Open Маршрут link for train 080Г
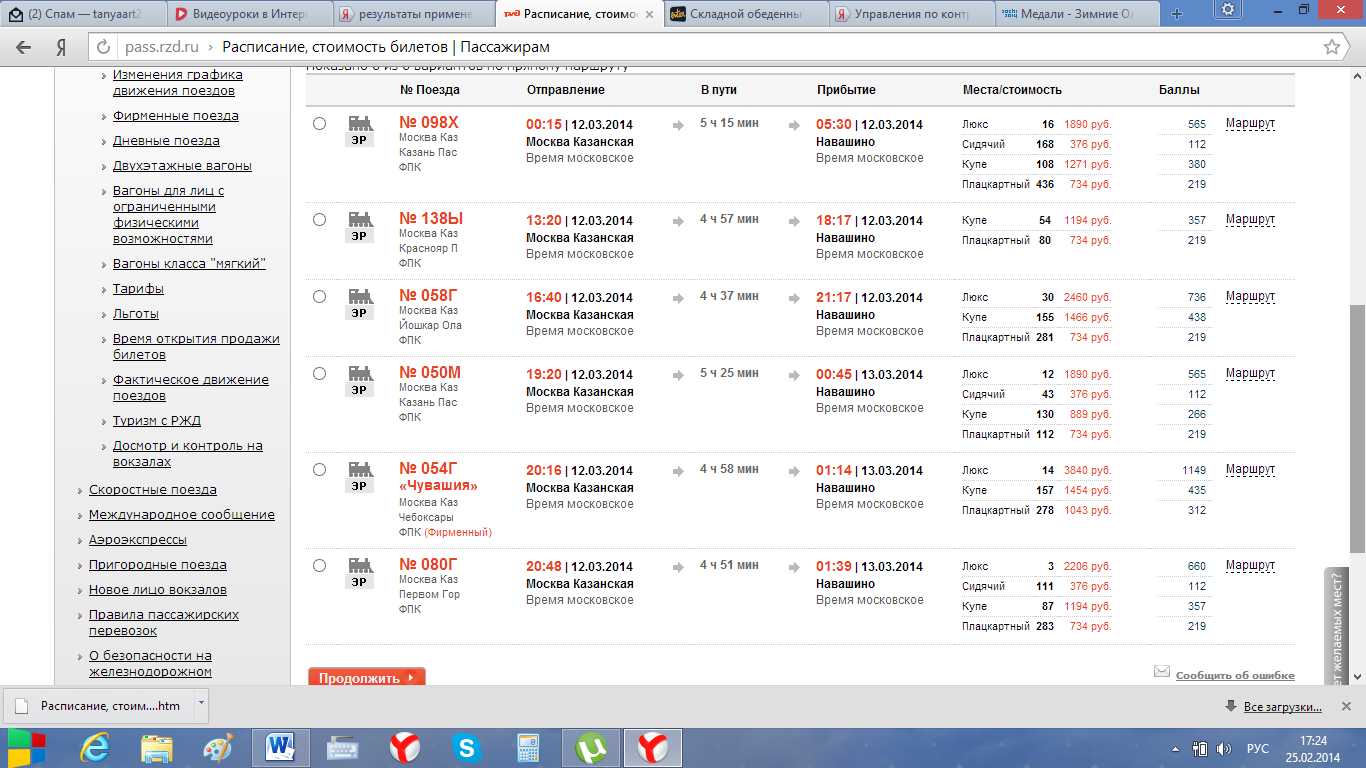 [x=1250, y=566]
